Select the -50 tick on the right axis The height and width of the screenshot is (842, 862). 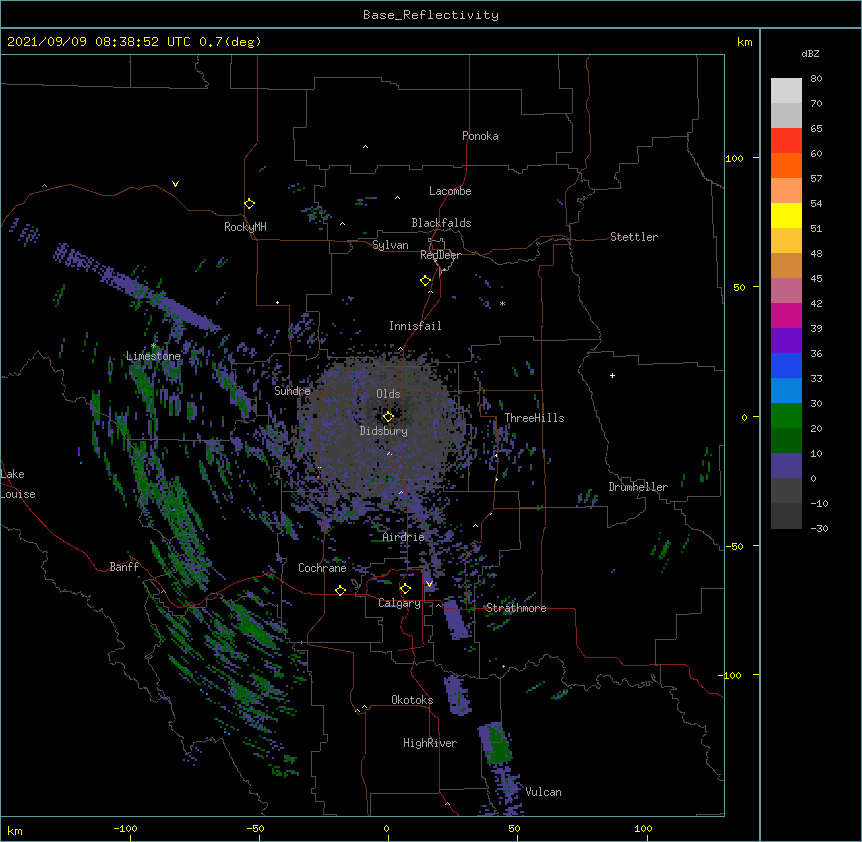[735, 546]
